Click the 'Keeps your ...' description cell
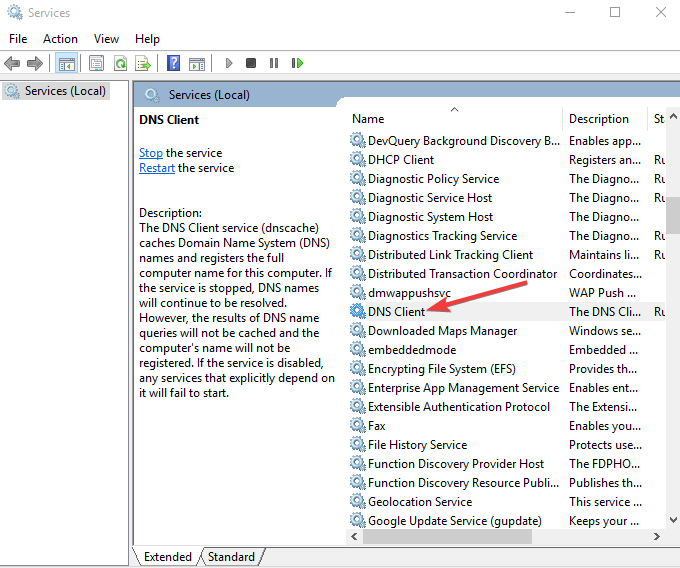Viewport: 680px width, 568px height. (x=604, y=521)
